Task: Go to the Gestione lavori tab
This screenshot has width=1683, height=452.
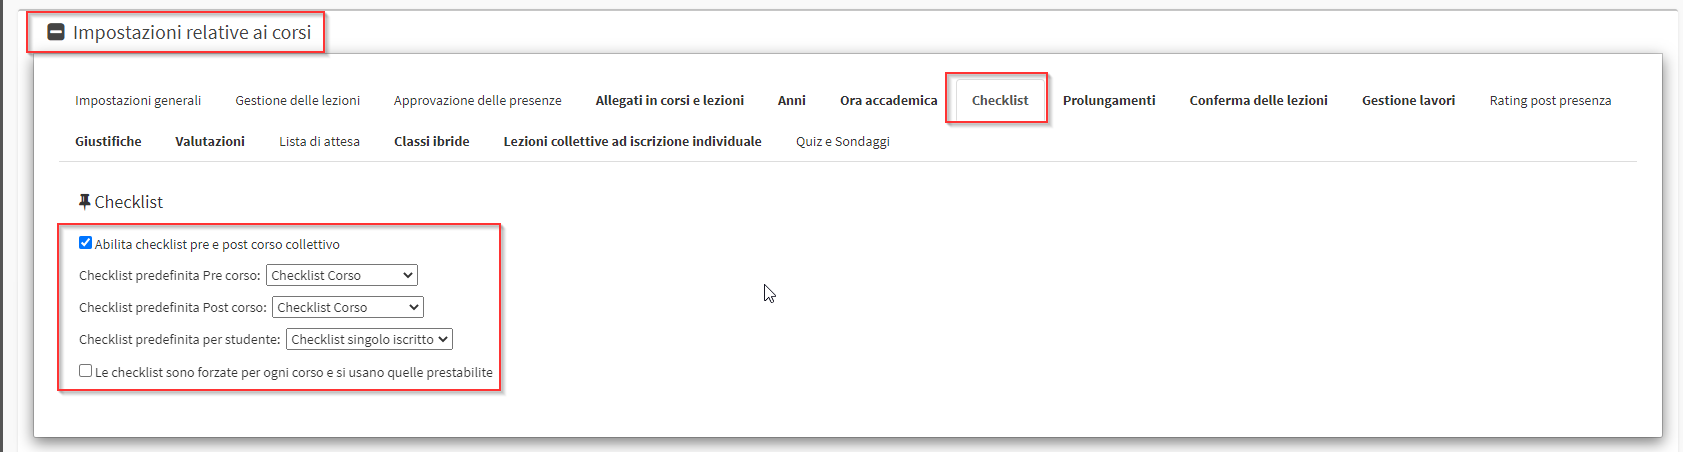Action: tap(1408, 100)
